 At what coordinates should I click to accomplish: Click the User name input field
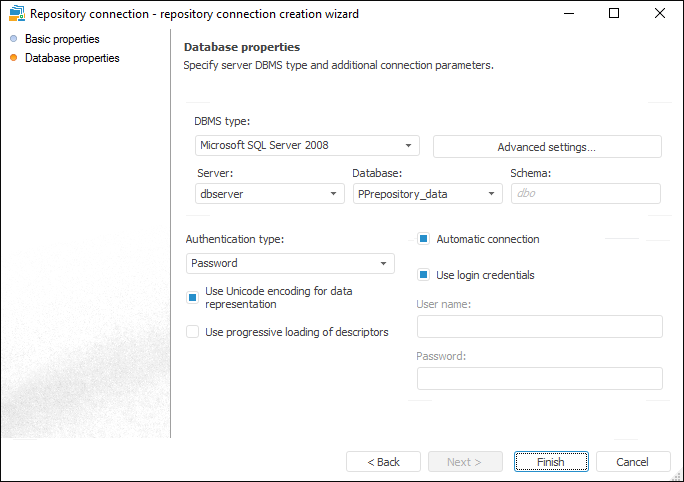(x=539, y=327)
